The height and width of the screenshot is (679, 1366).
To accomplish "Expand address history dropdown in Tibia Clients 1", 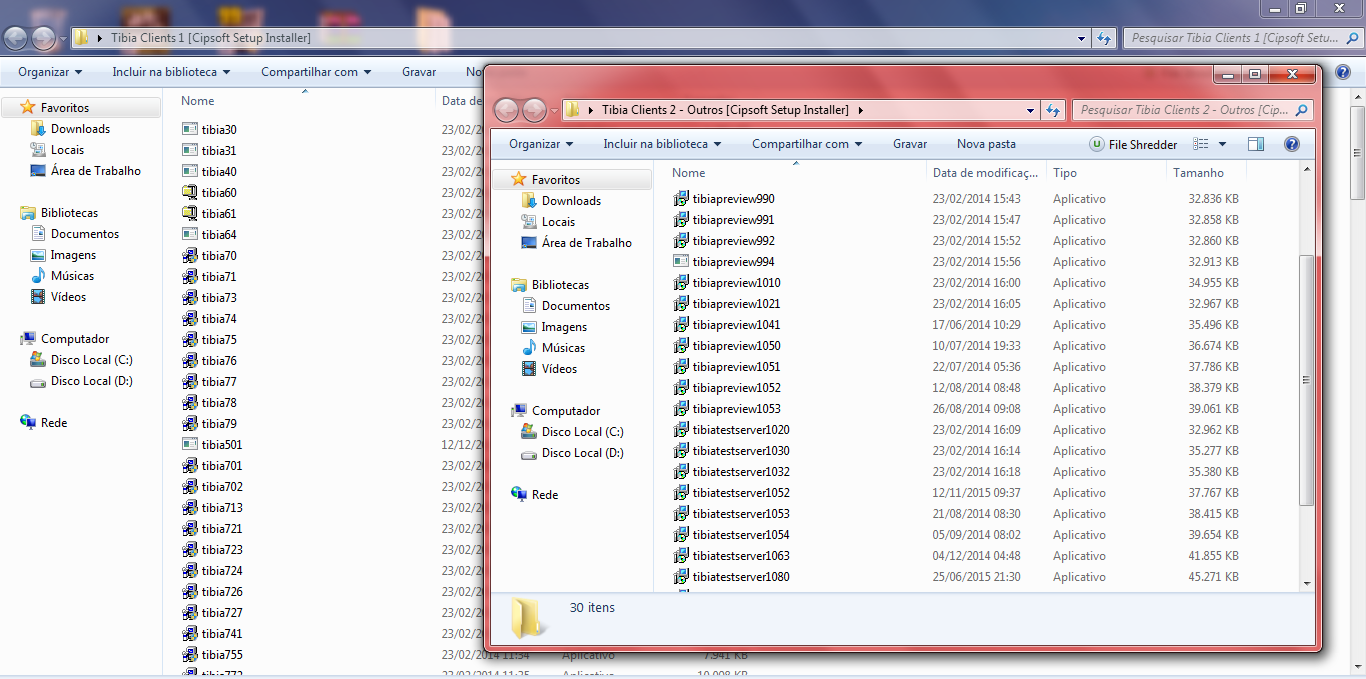I will coord(1081,38).
